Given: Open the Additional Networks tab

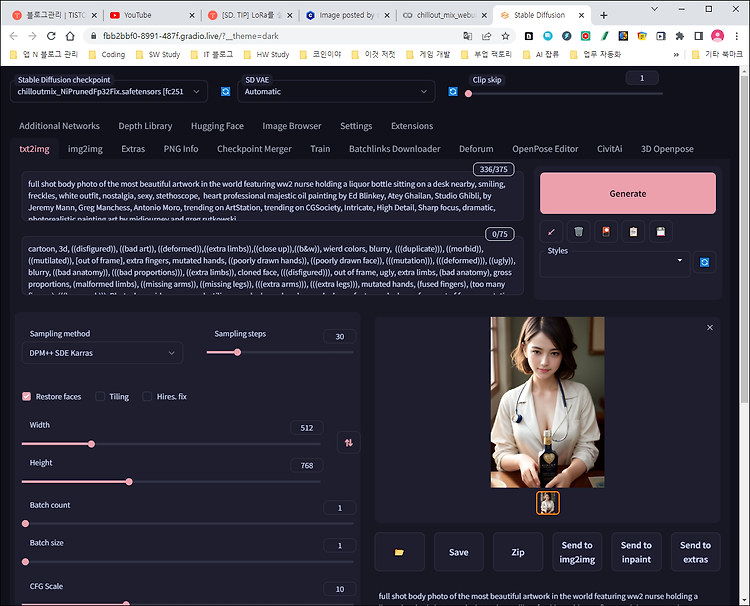Looking at the screenshot, I should (x=59, y=126).
